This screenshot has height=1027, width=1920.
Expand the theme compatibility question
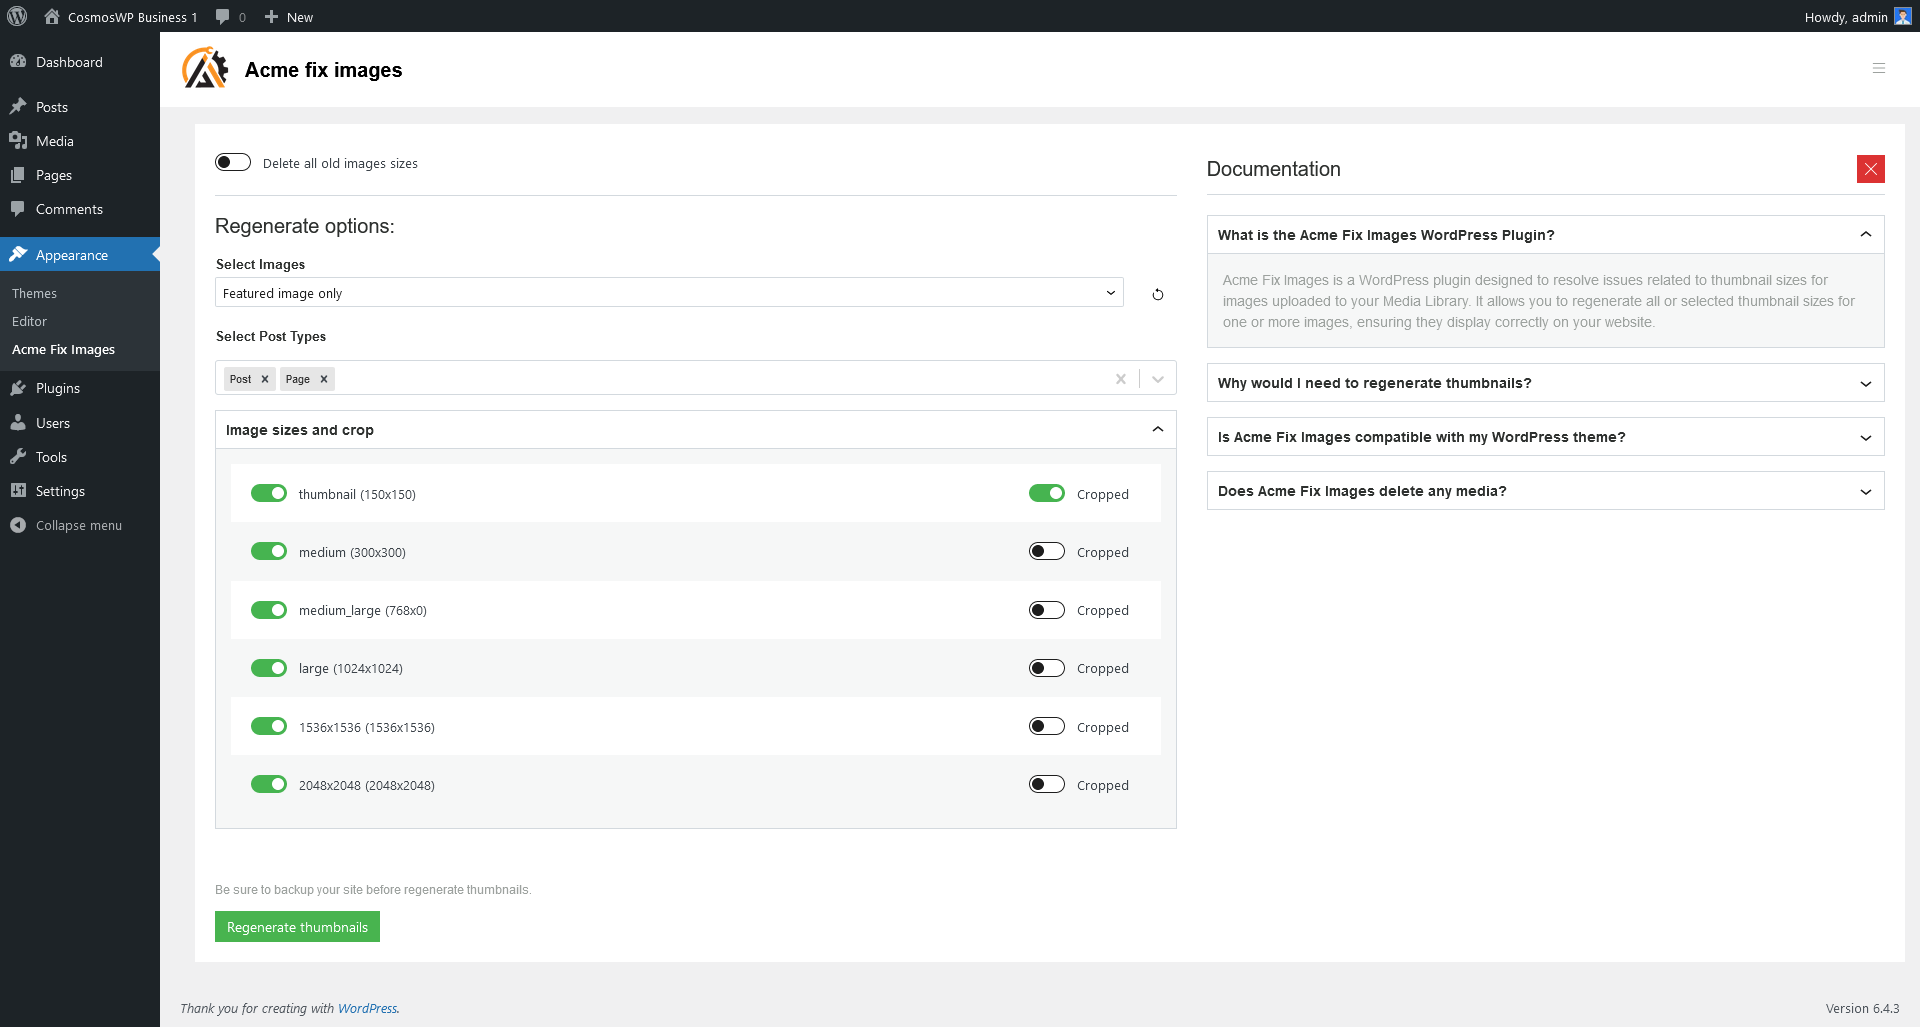tap(1545, 437)
